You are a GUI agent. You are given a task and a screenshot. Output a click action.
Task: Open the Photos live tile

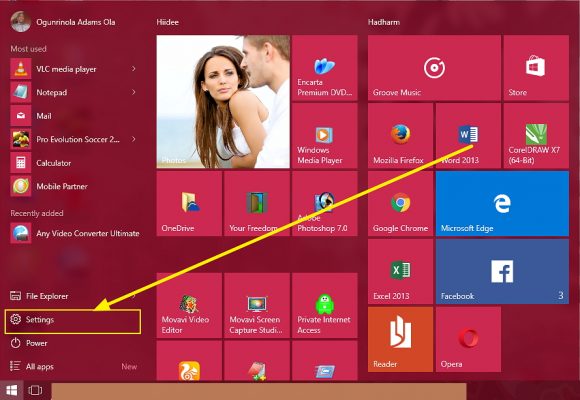click(x=223, y=102)
